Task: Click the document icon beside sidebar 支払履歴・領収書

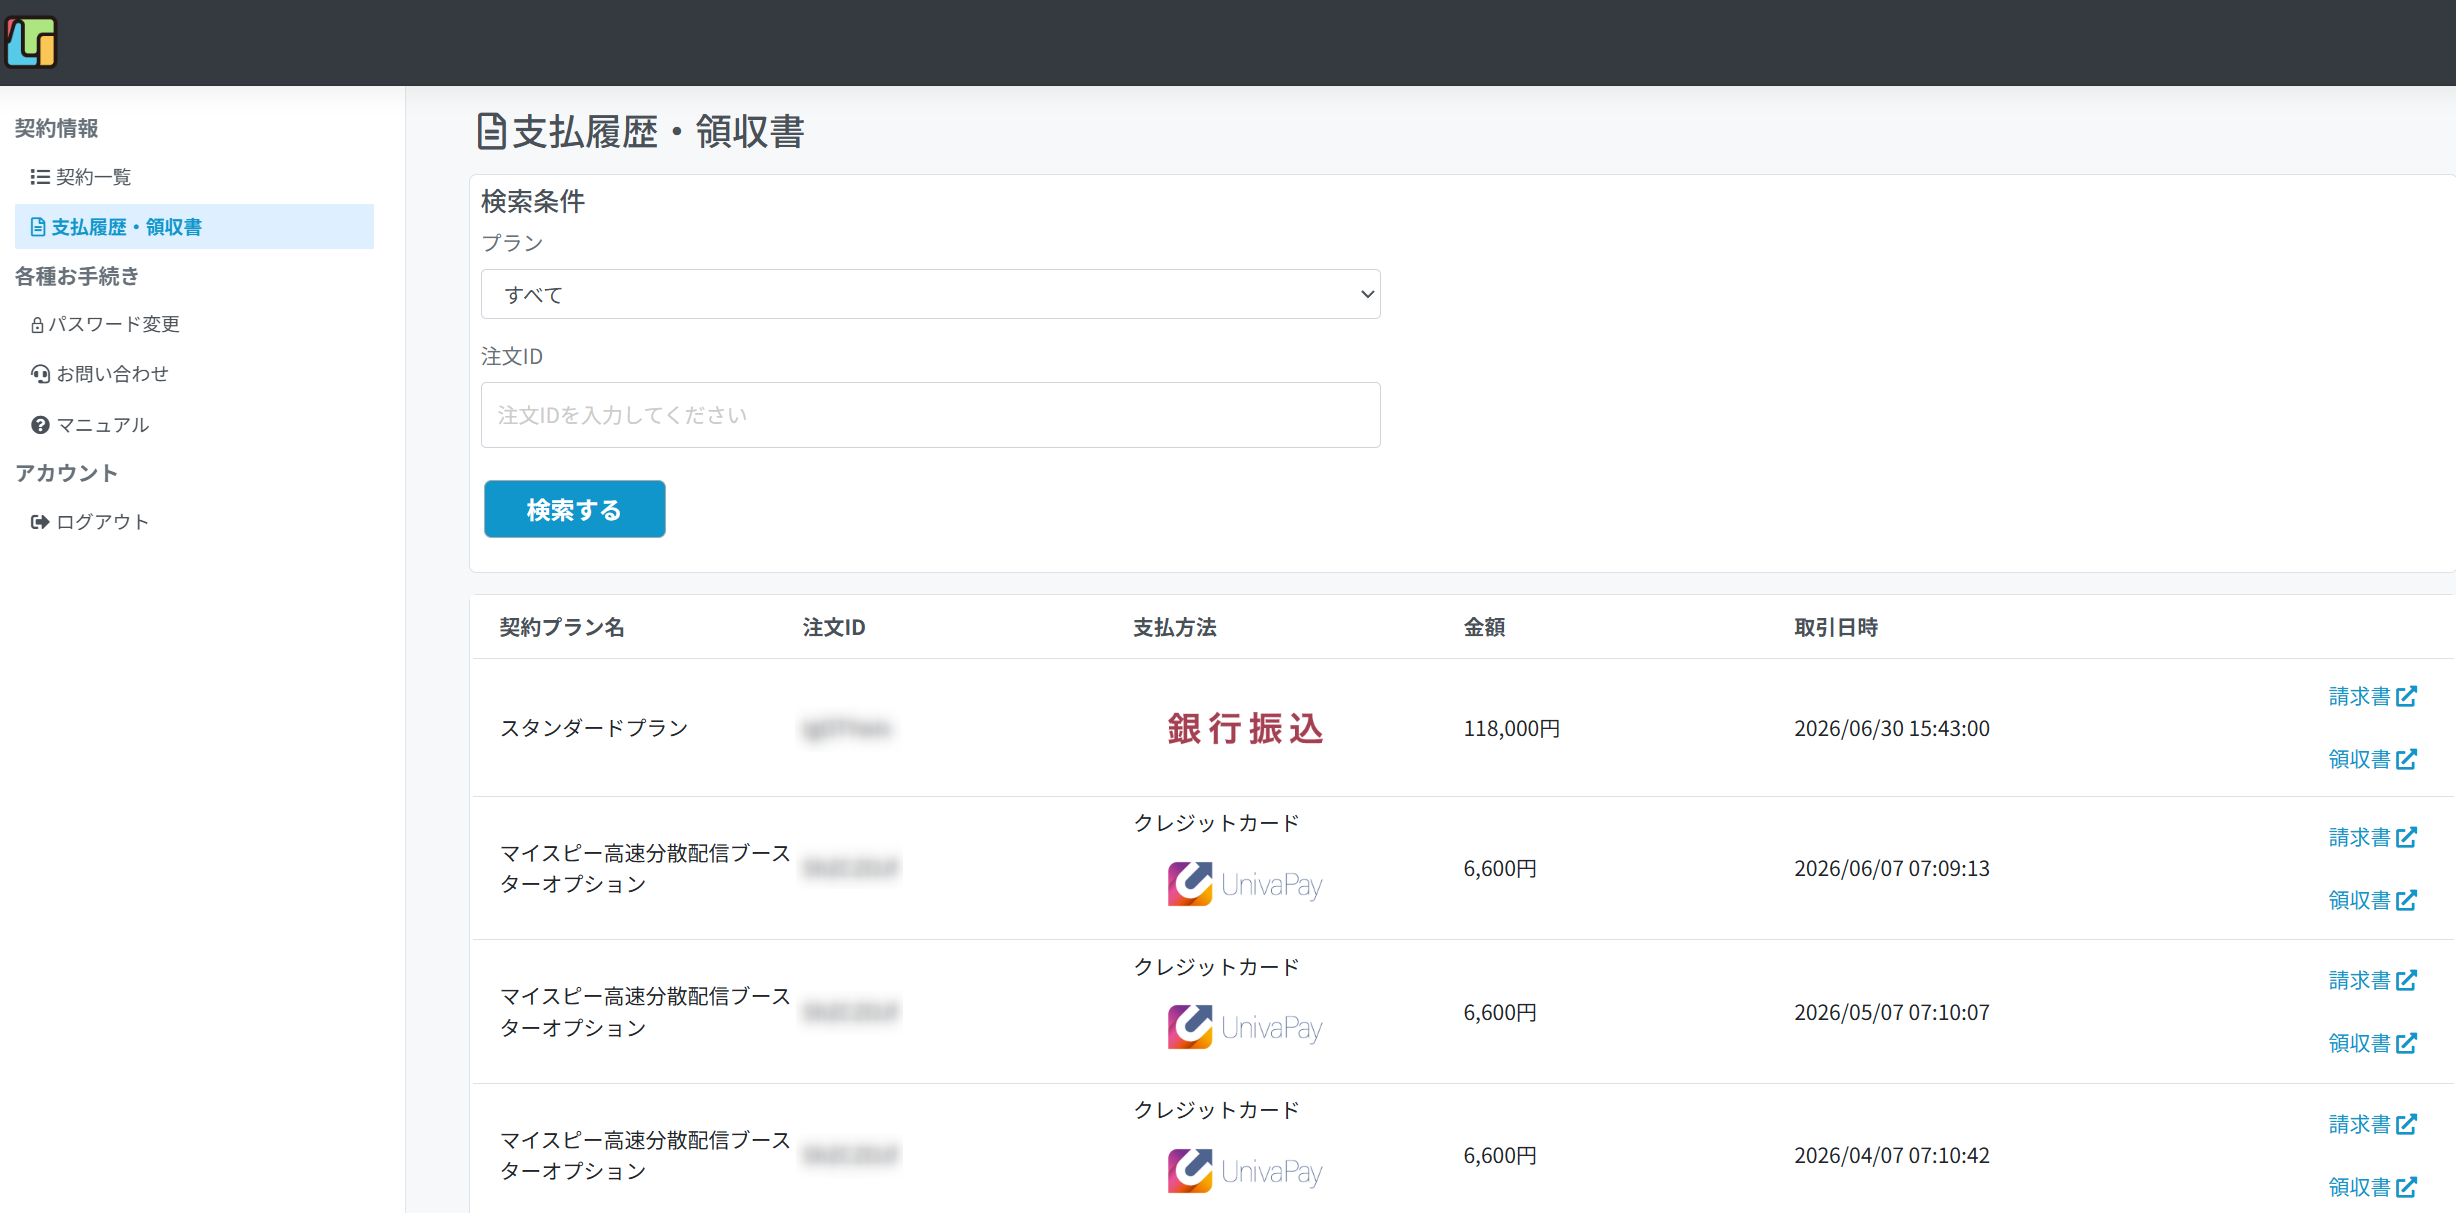Action: click(x=38, y=227)
